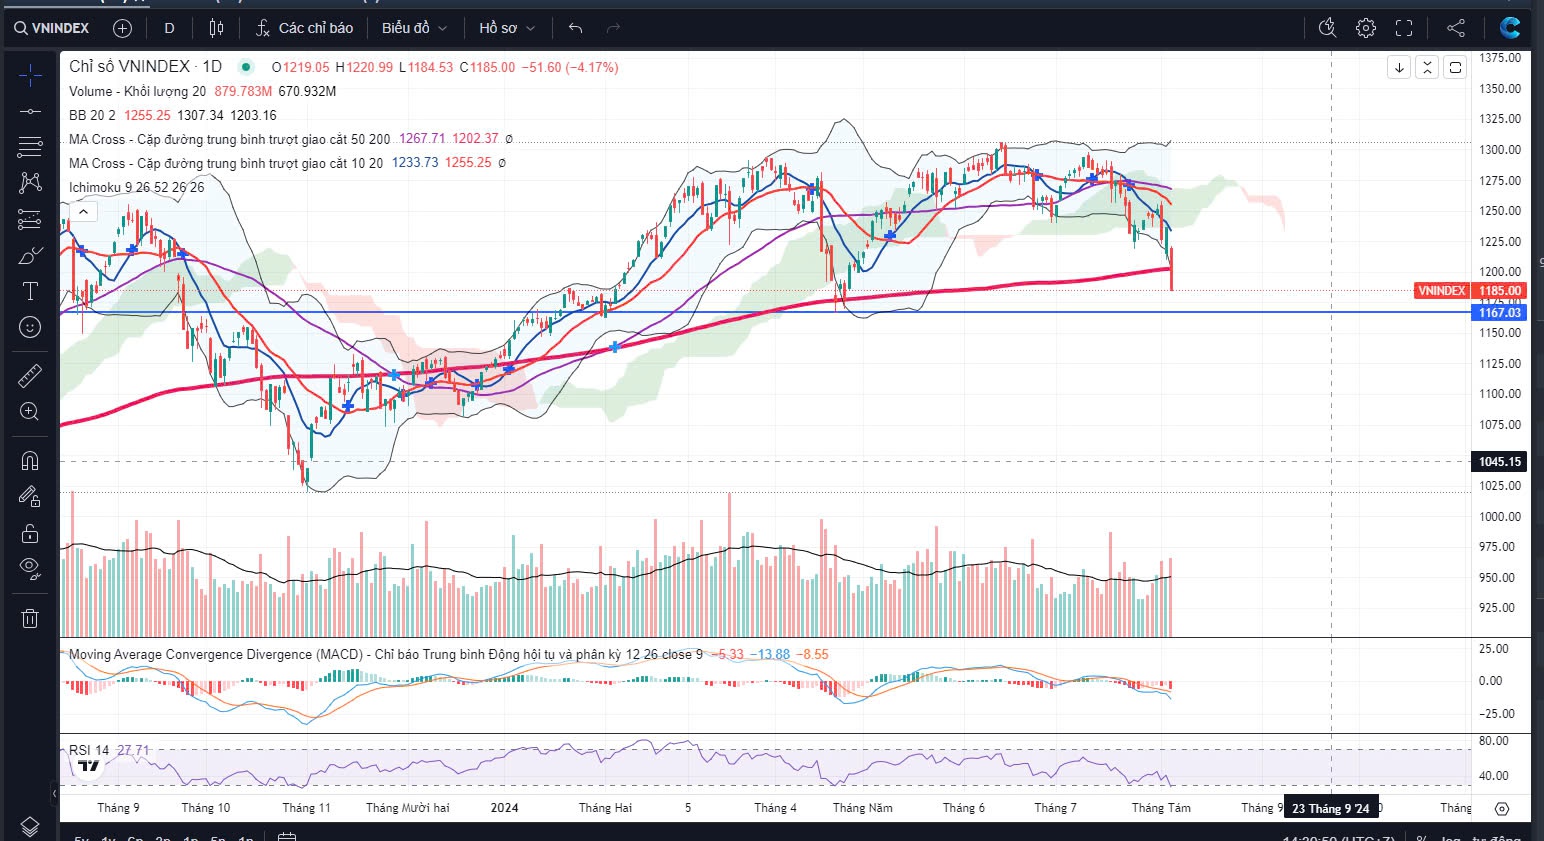Select the ruler measure tool

tap(30, 375)
